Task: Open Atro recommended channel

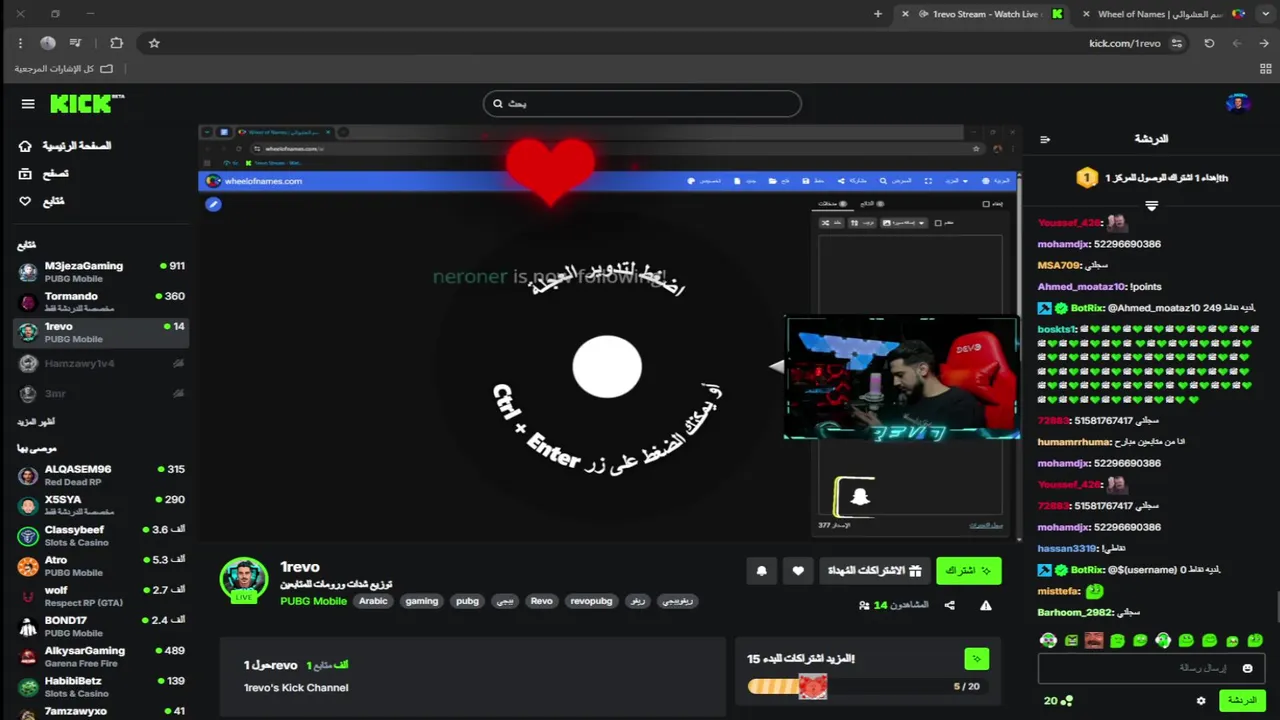Action: [100, 565]
